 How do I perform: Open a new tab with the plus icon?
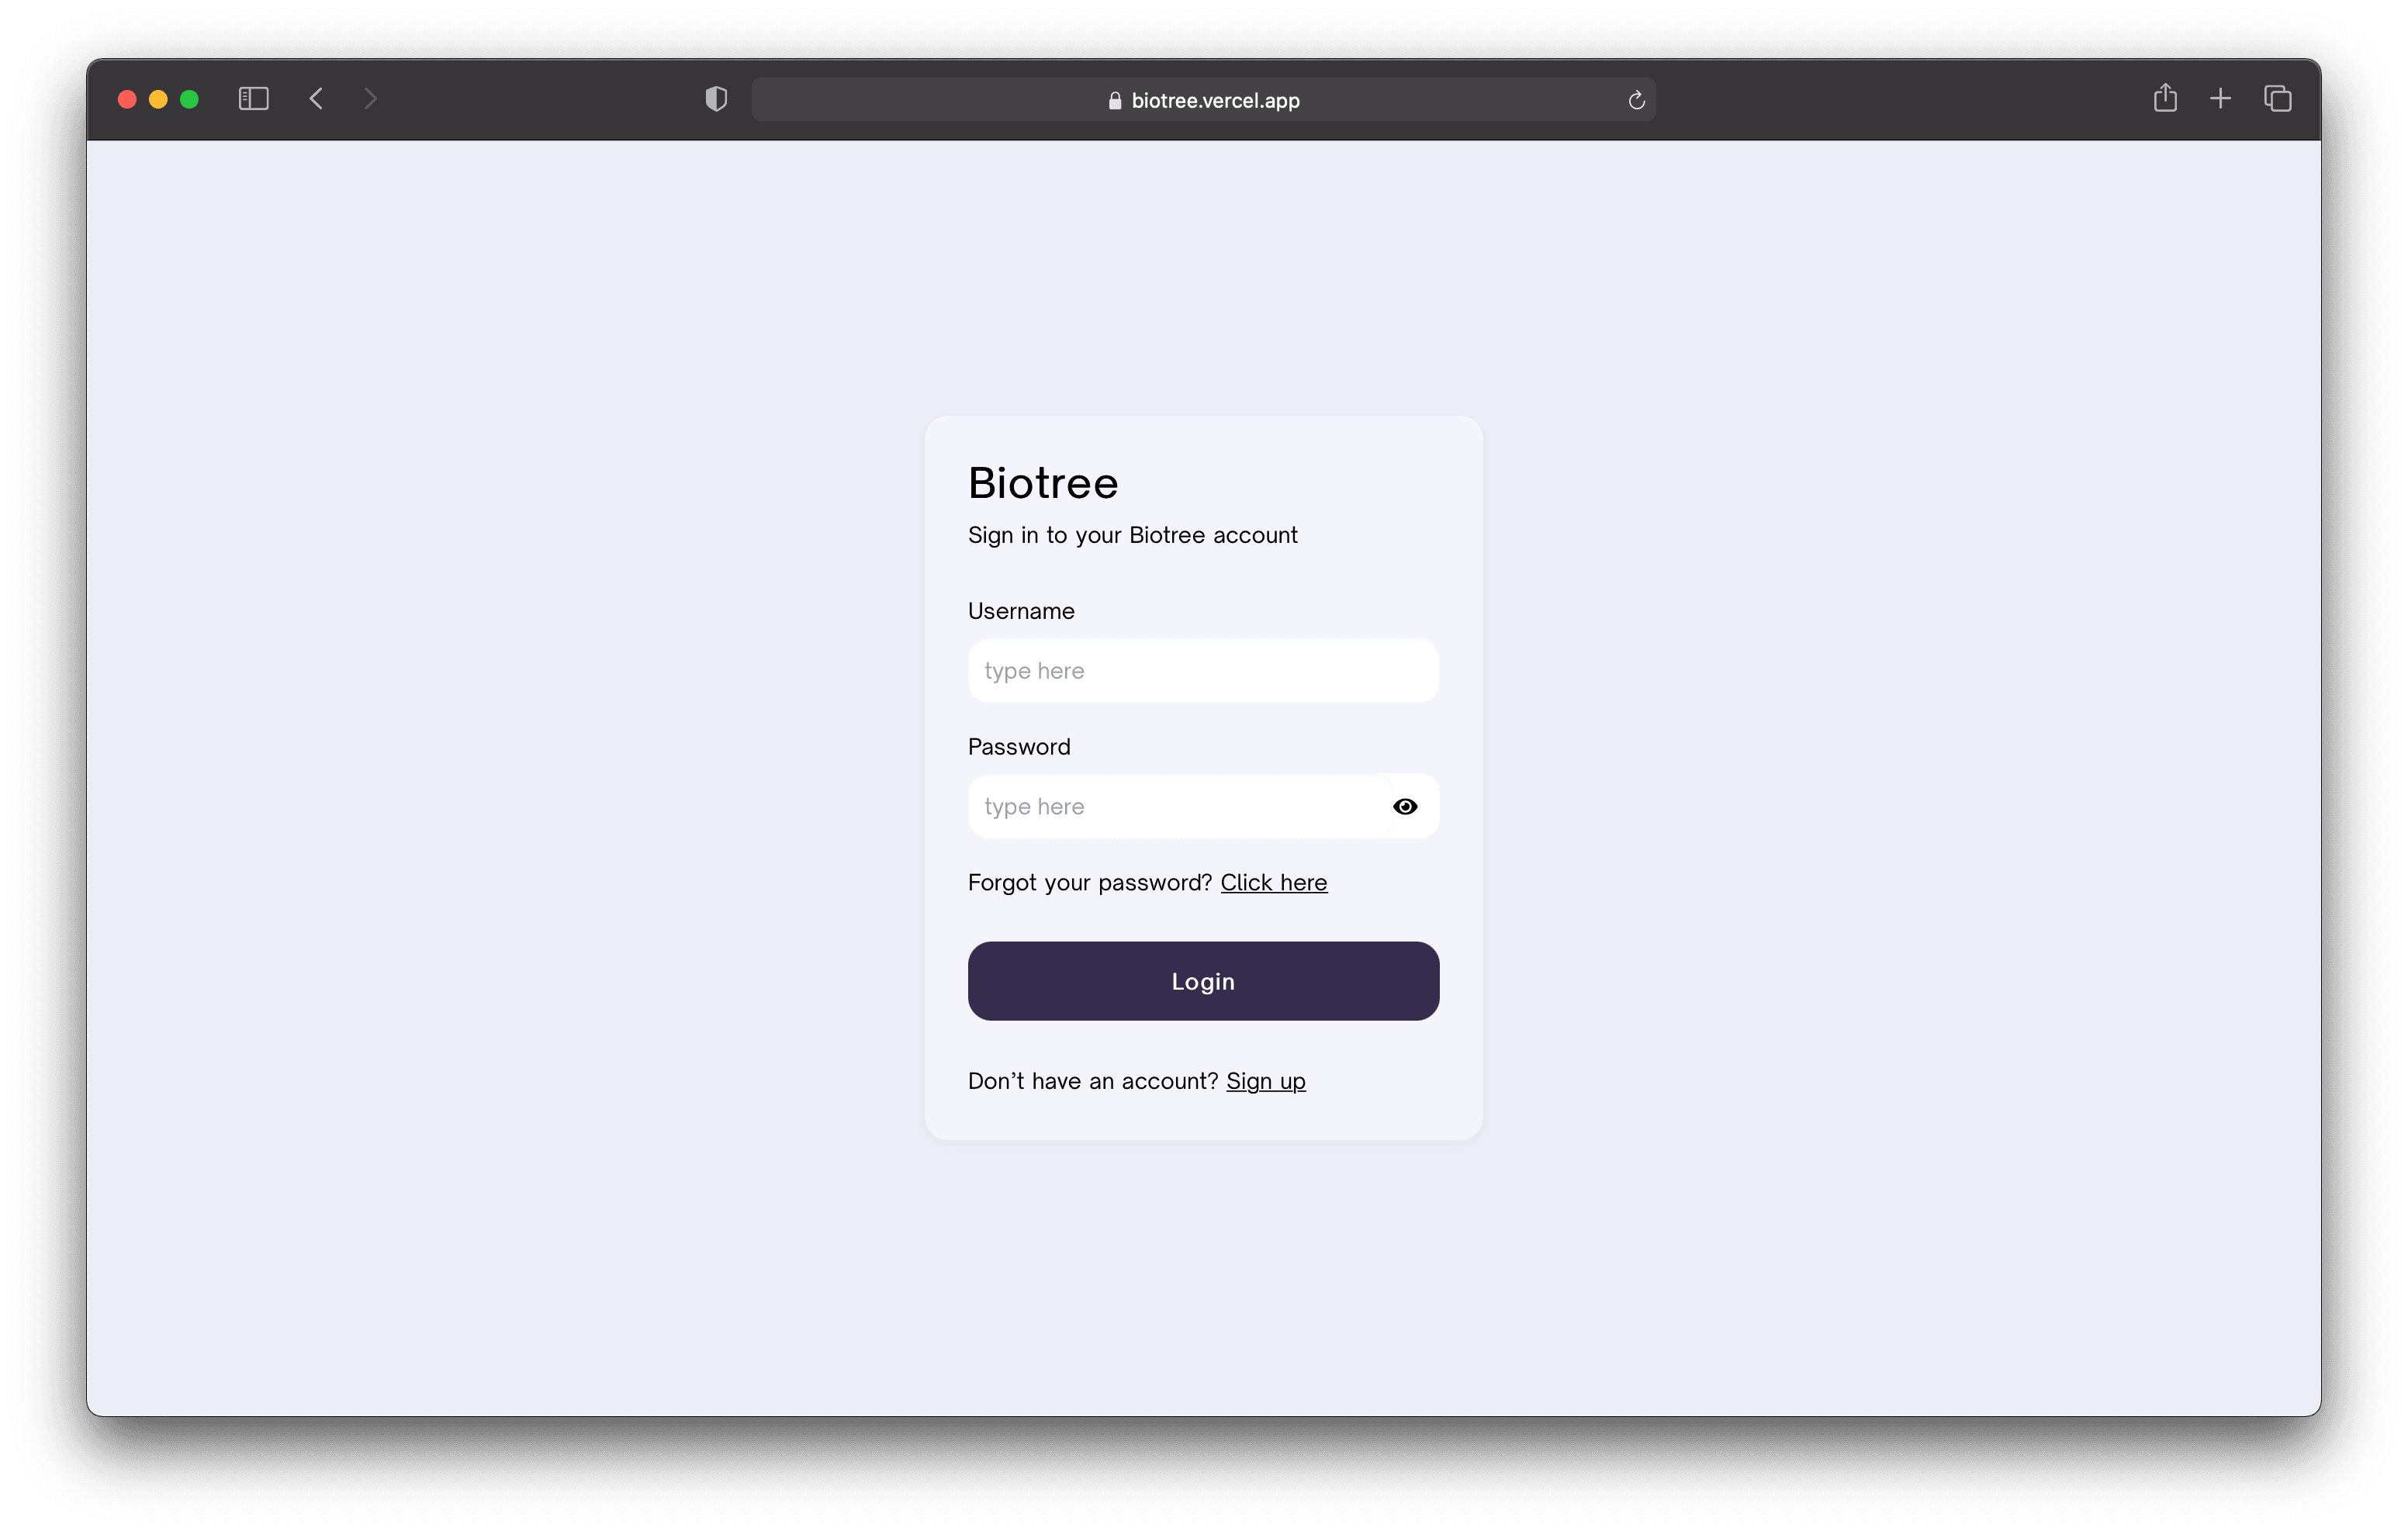(x=2220, y=99)
